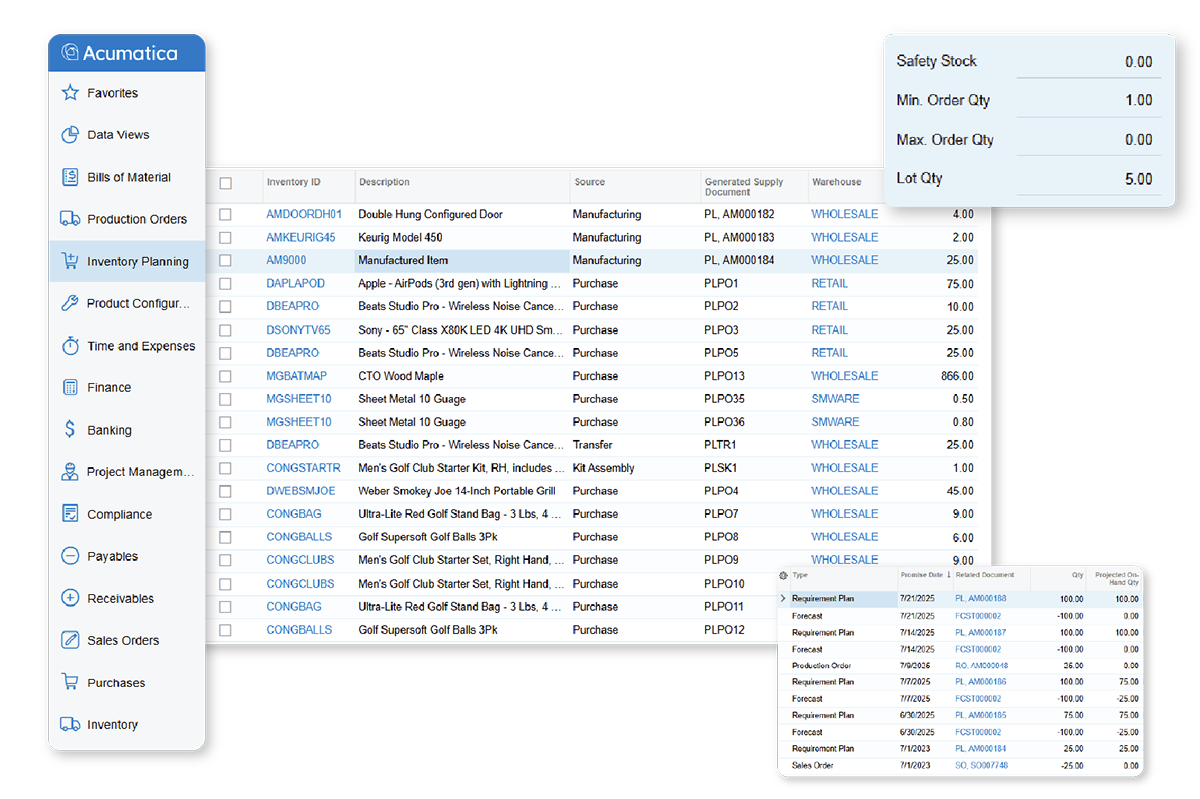1200x799 pixels.
Task: Select the 'Manufactured Item' description cell
Action: [x=462, y=260]
